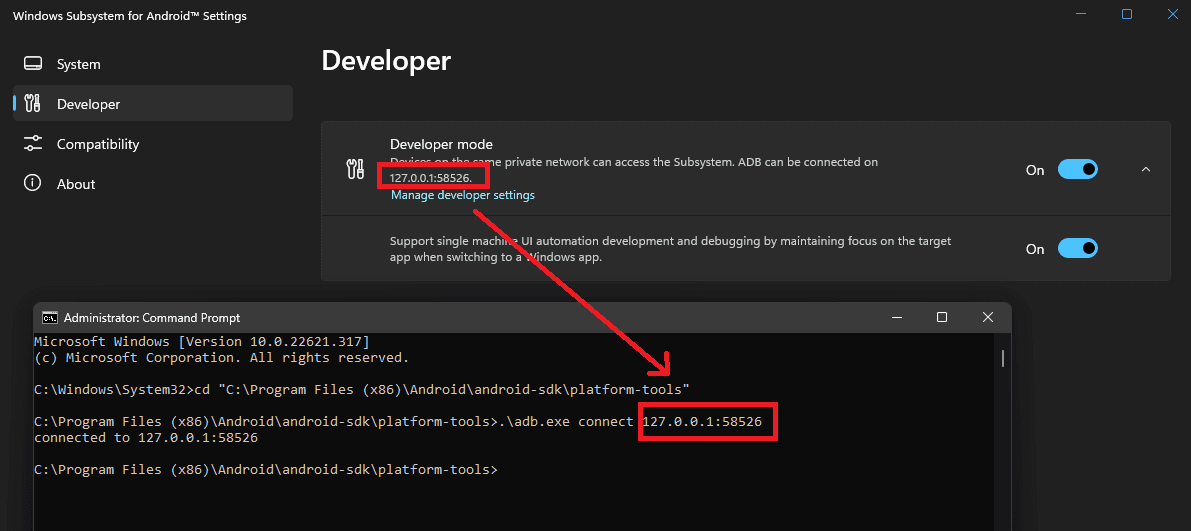Click the 'Developer mode' setting title
Image resolution: width=1191 pixels, height=531 pixels.
[441, 144]
